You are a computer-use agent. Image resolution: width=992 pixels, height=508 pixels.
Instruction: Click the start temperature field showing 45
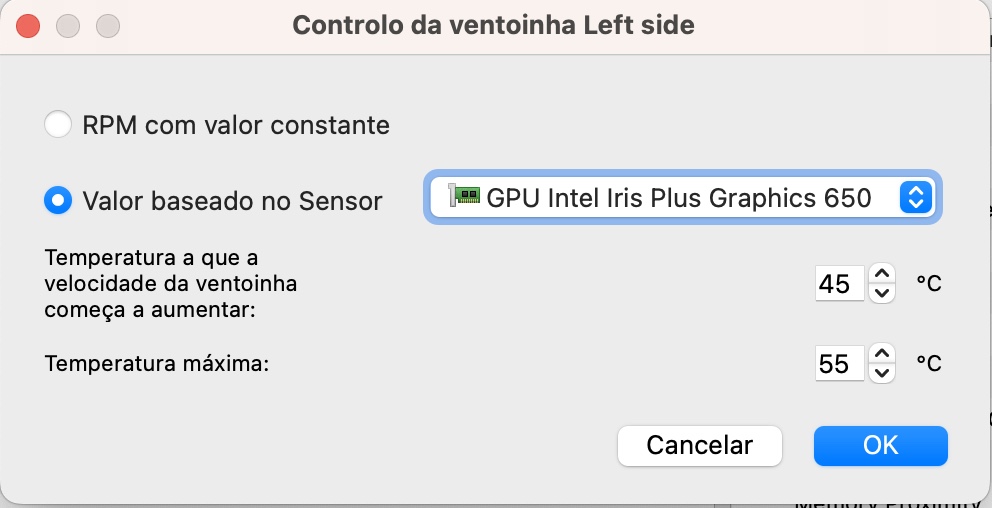[x=838, y=284]
